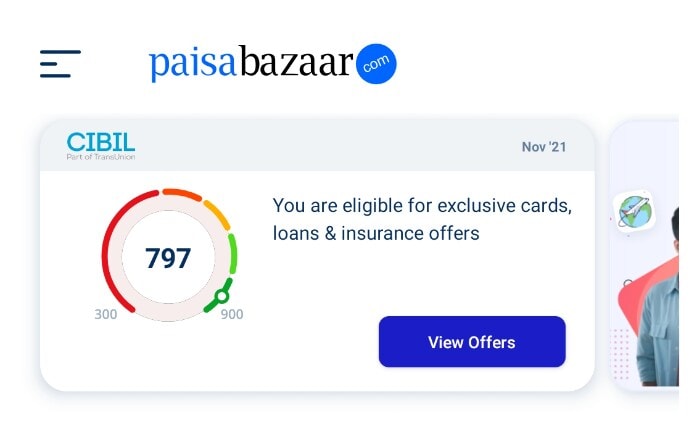Select the 797 credit score number
This screenshot has width=693, height=447.
pos(168,258)
